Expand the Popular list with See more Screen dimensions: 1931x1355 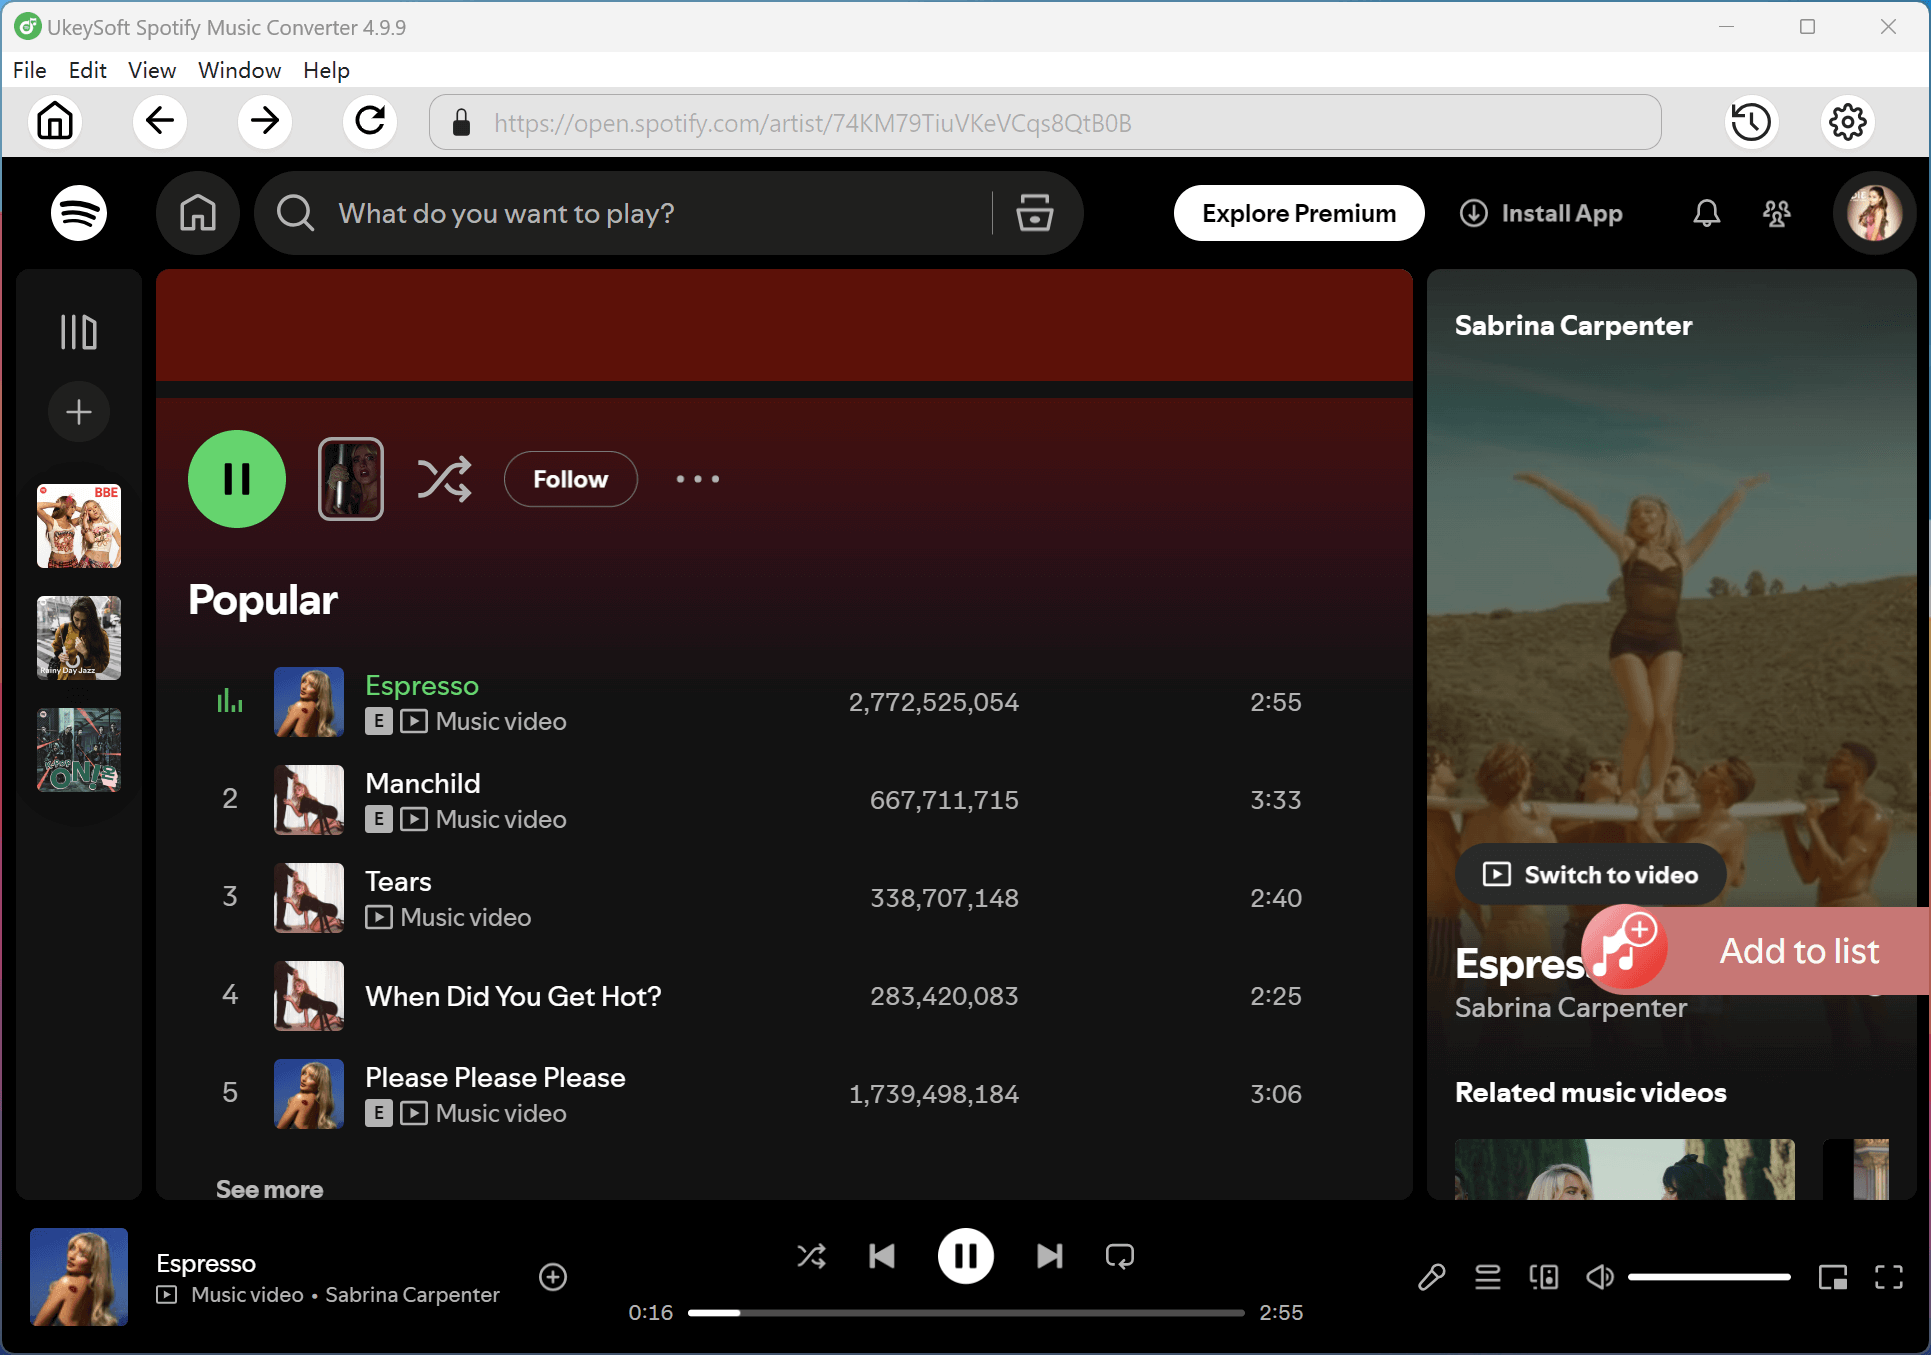[269, 1189]
